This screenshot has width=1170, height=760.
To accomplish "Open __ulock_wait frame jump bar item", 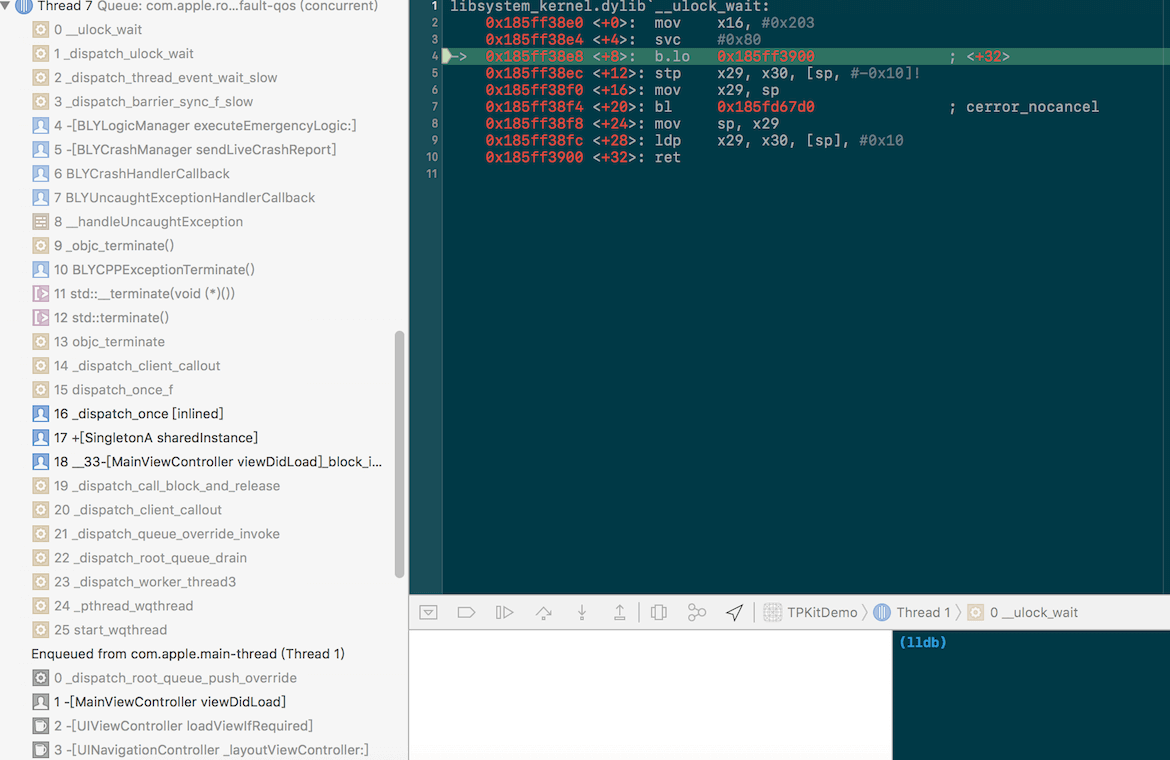I will (1030, 612).
